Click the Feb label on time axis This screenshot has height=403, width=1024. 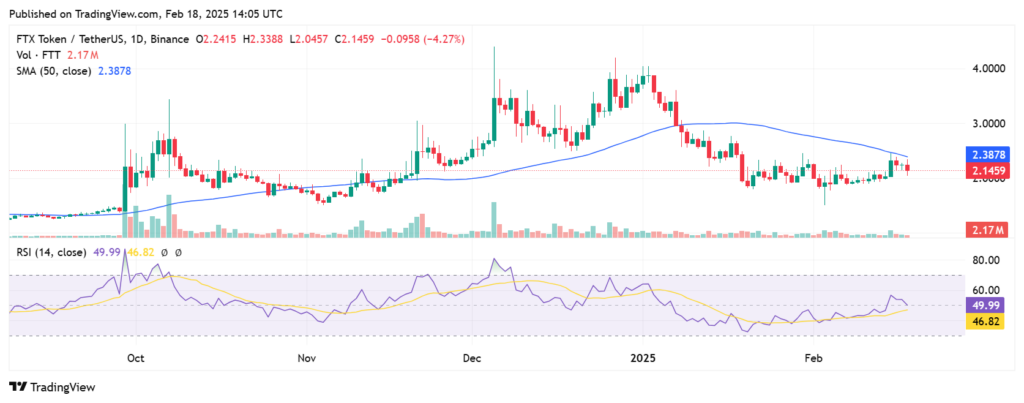click(813, 357)
